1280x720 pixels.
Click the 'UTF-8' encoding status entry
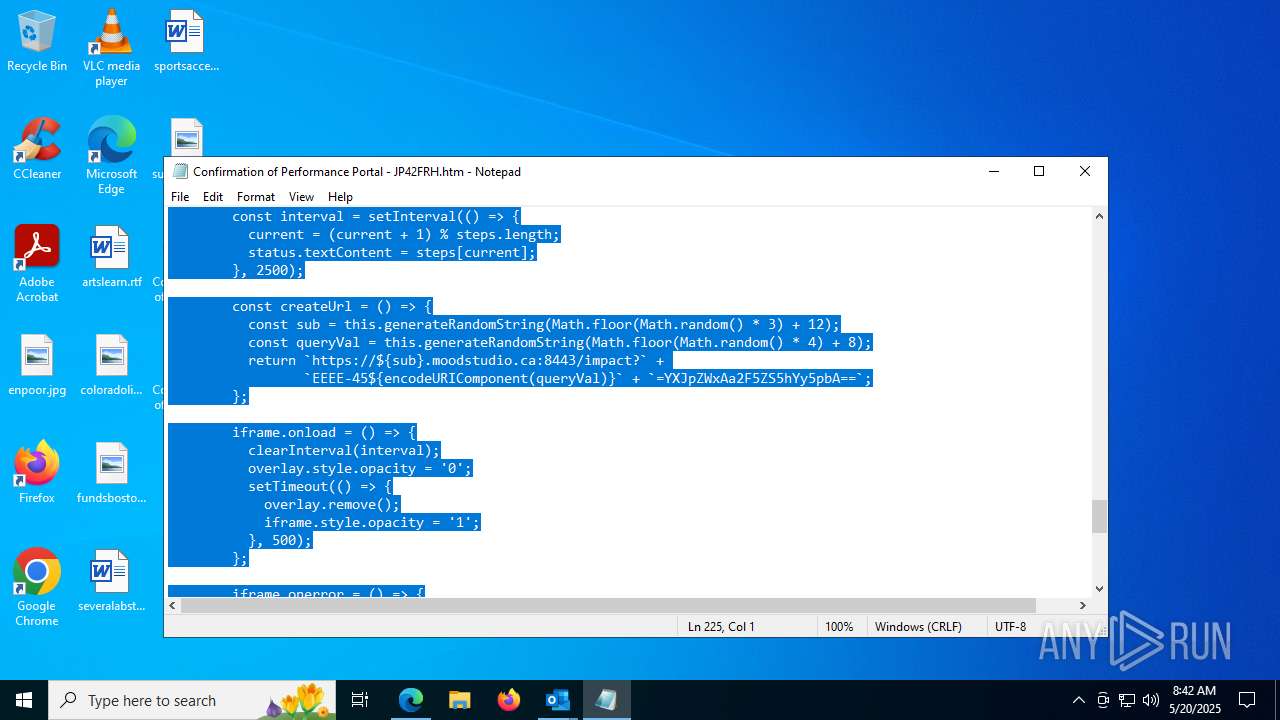pyautogui.click(x=1010, y=626)
